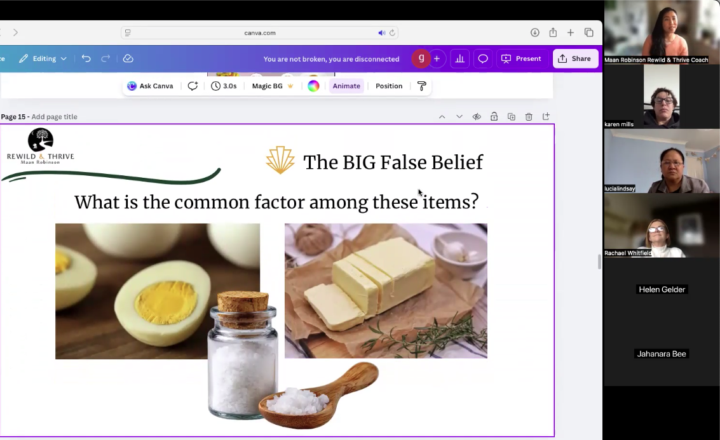Add a new page using the add-page icon
The width and height of the screenshot is (720, 440).
pos(546,117)
